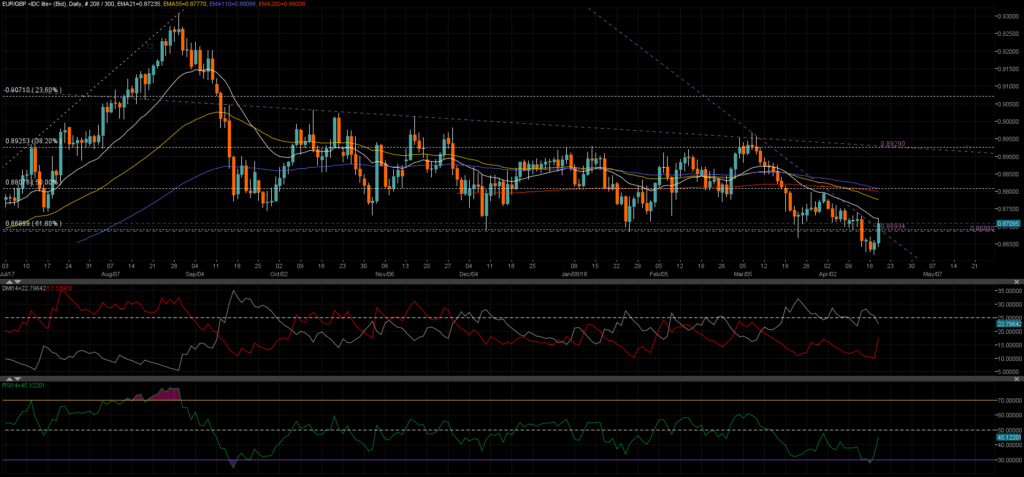
Task: Click the 70.00000 RSI axis label
Action: point(1009,401)
